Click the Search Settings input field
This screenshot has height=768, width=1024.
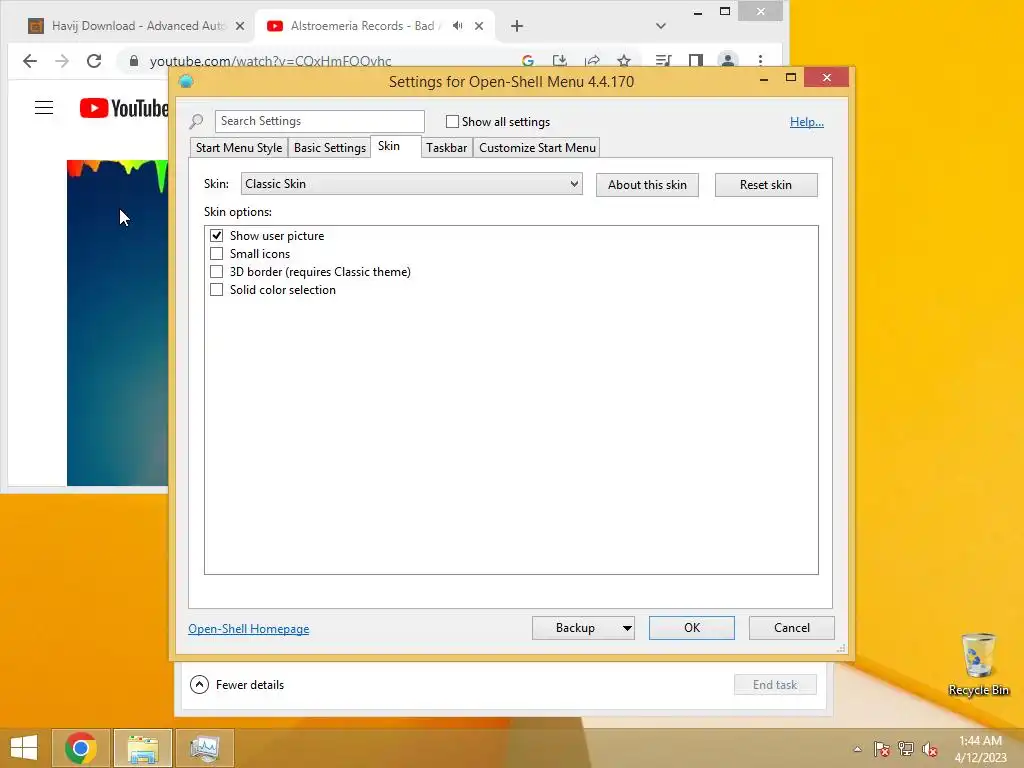(x=319, y=121)
